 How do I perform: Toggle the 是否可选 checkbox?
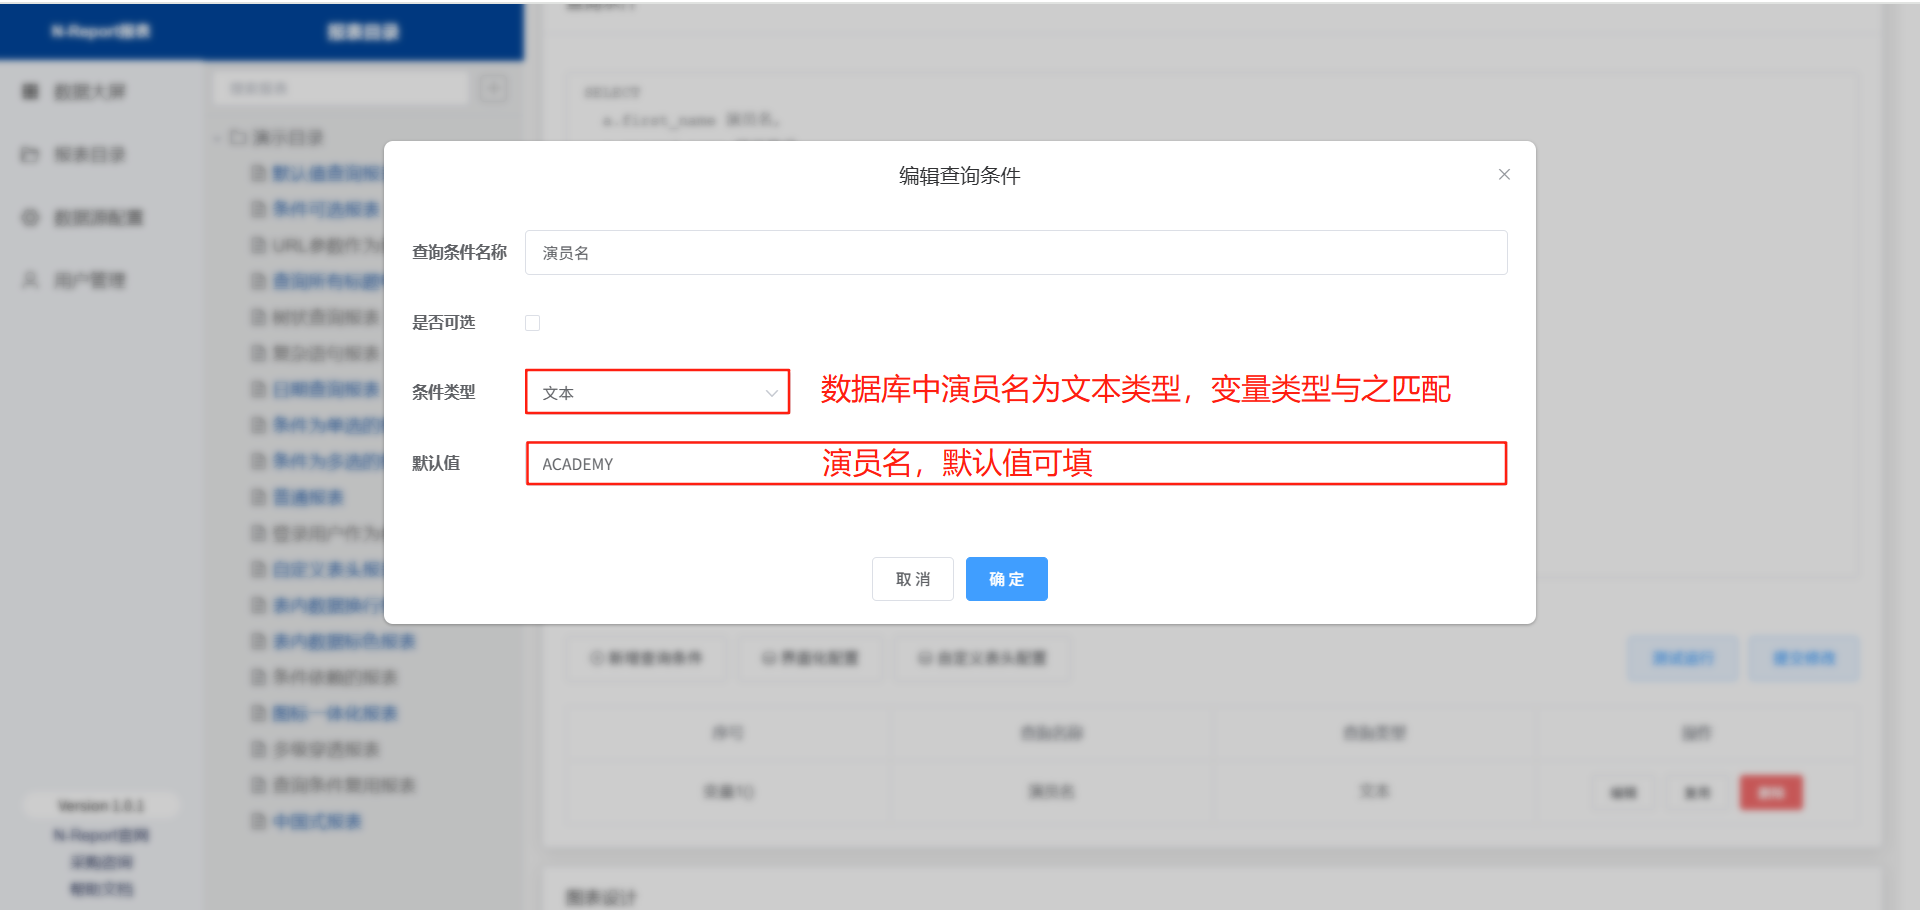pyautogui.click(x=532, y=323)
